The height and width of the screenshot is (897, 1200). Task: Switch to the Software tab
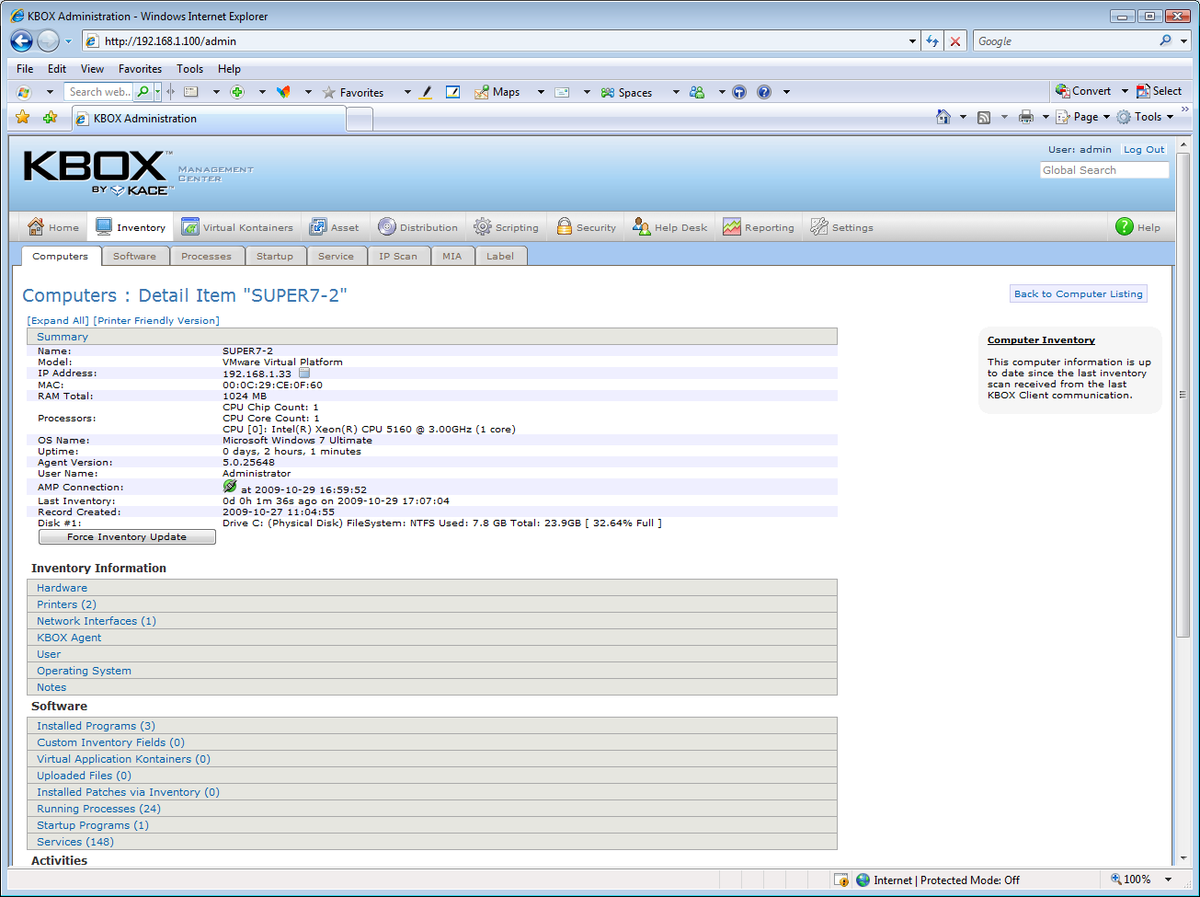click(135, 256)
